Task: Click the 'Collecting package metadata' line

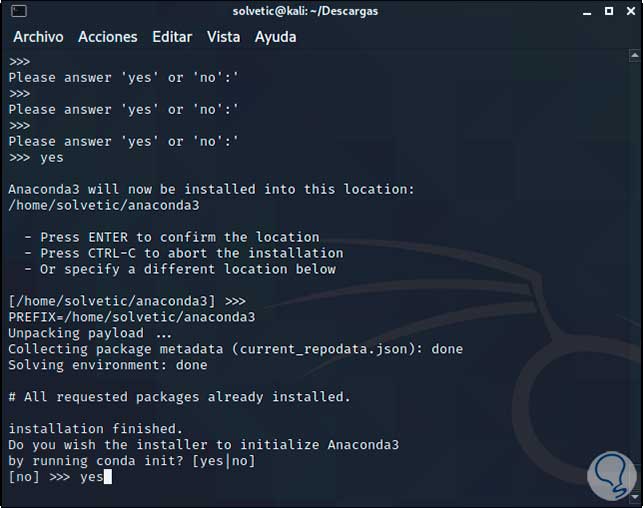Action: click(235, 349)
